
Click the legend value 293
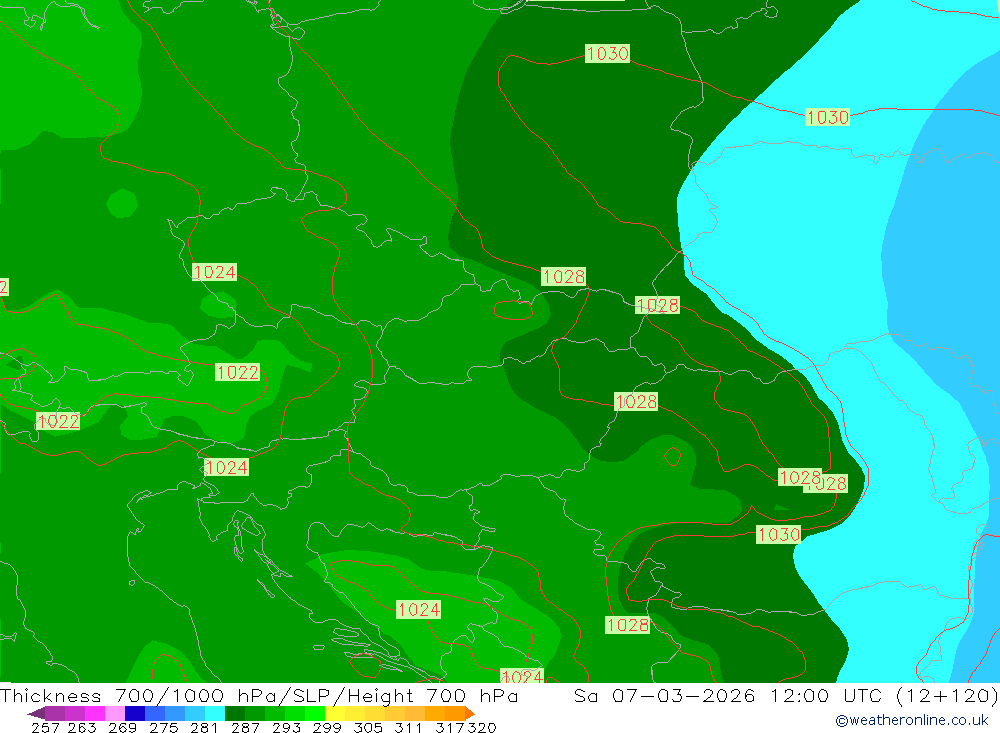(286, 727)
